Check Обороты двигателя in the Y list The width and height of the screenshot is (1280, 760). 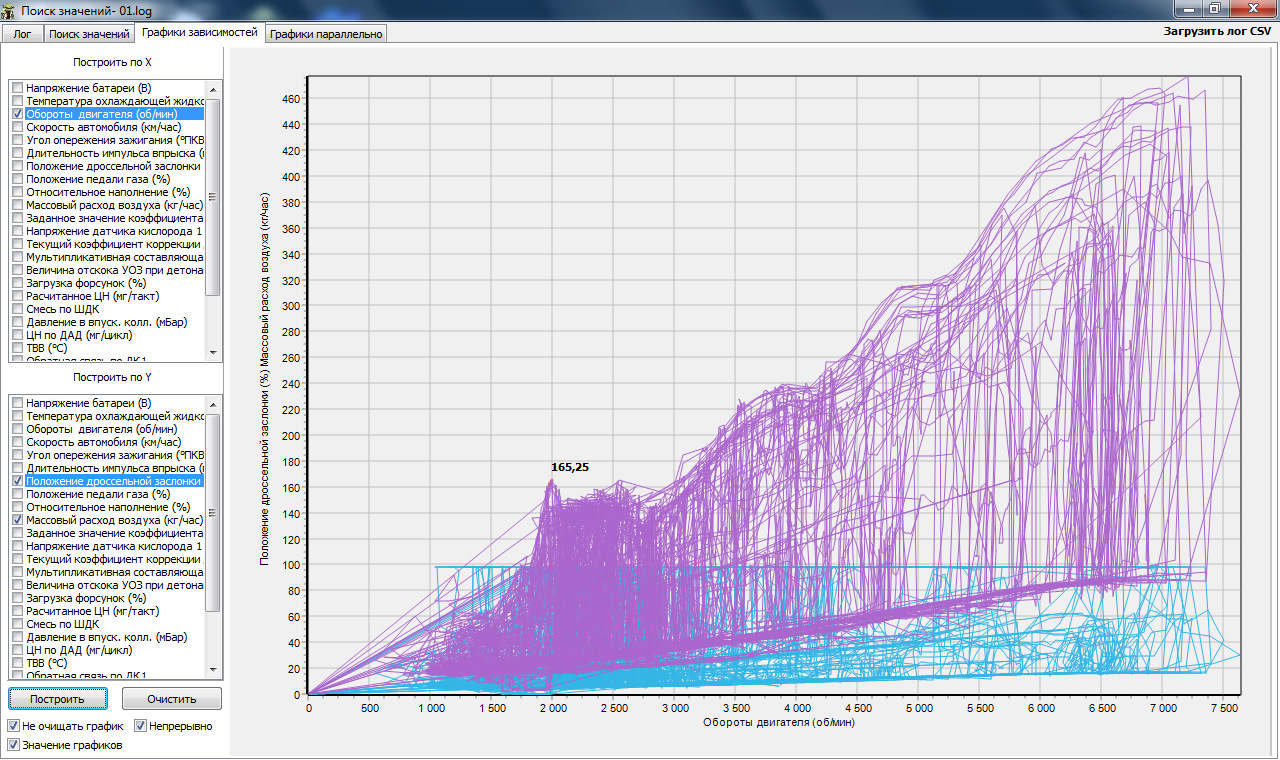pos(17,429)
